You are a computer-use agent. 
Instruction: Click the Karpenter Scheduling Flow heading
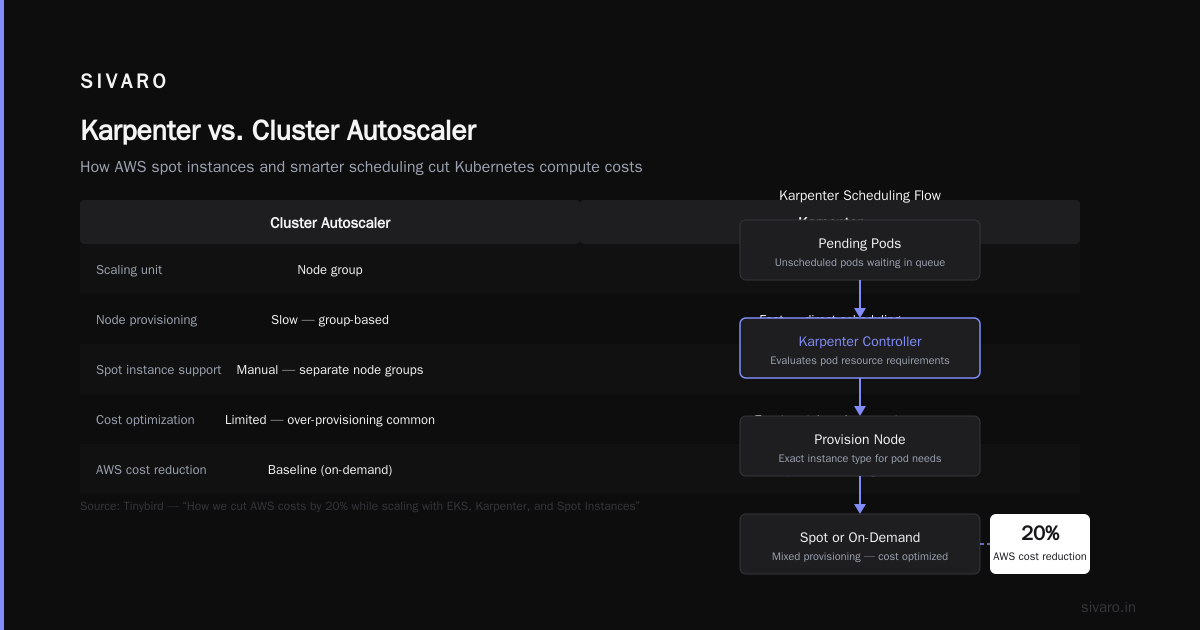pyautogui.click(x=860, y=196)
